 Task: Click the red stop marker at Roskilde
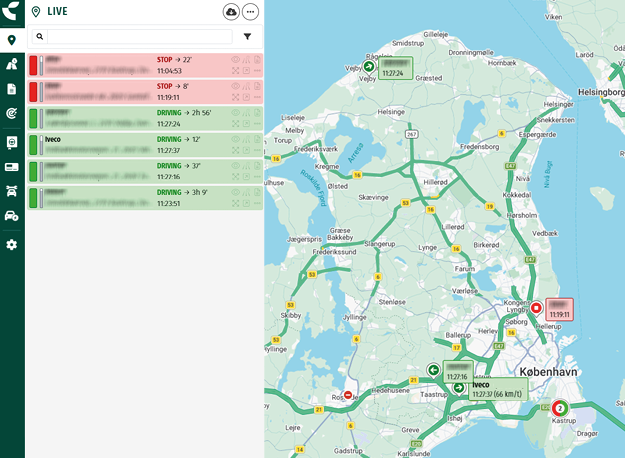point(348,395)
